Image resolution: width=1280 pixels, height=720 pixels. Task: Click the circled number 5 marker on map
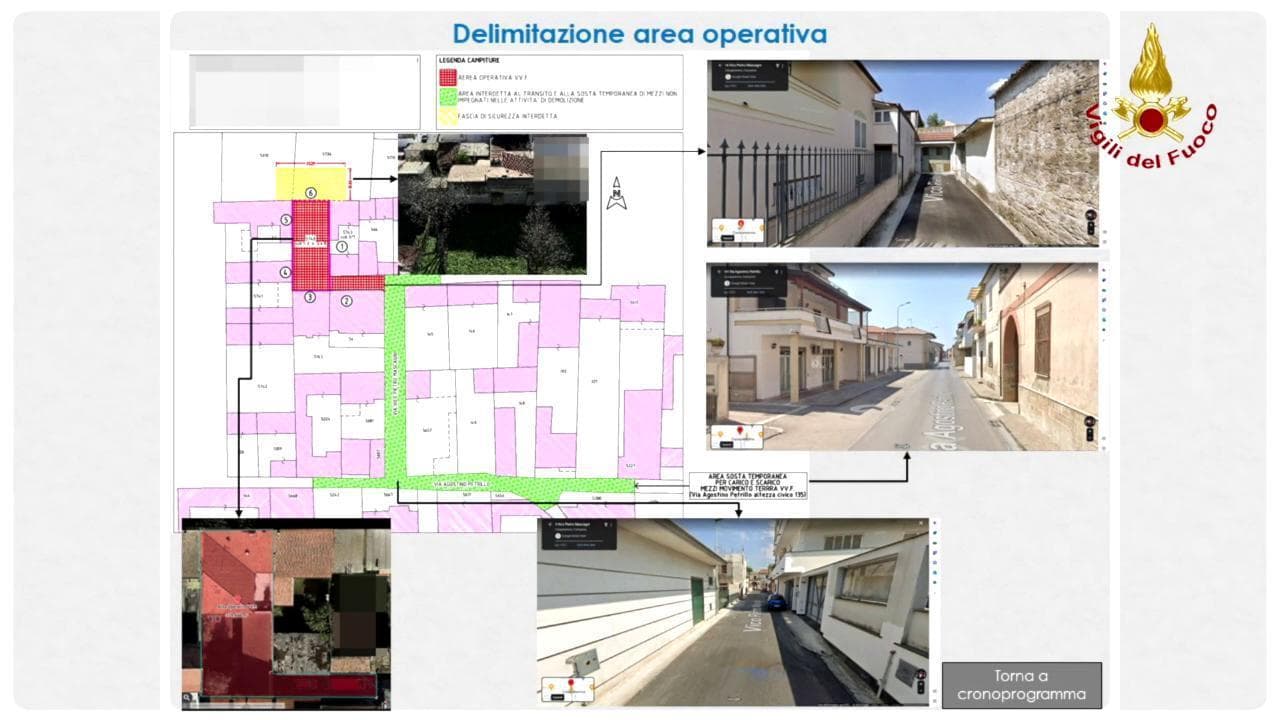(x=286, y=219)
